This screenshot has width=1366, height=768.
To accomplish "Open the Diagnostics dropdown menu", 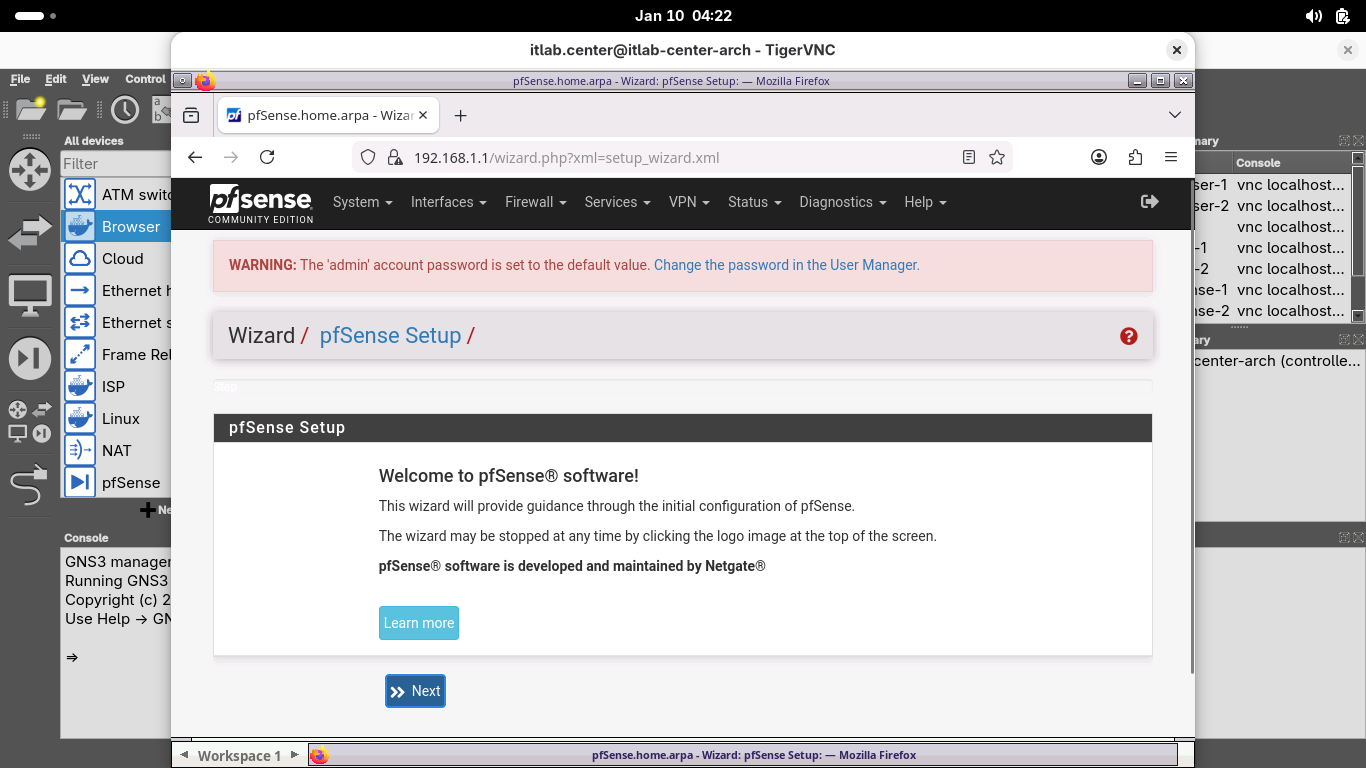I will tap(842, 202).
